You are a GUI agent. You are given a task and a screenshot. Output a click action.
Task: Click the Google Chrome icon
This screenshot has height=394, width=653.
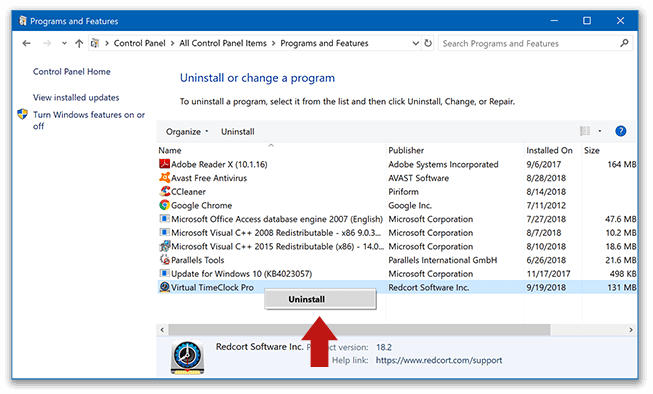164,205
